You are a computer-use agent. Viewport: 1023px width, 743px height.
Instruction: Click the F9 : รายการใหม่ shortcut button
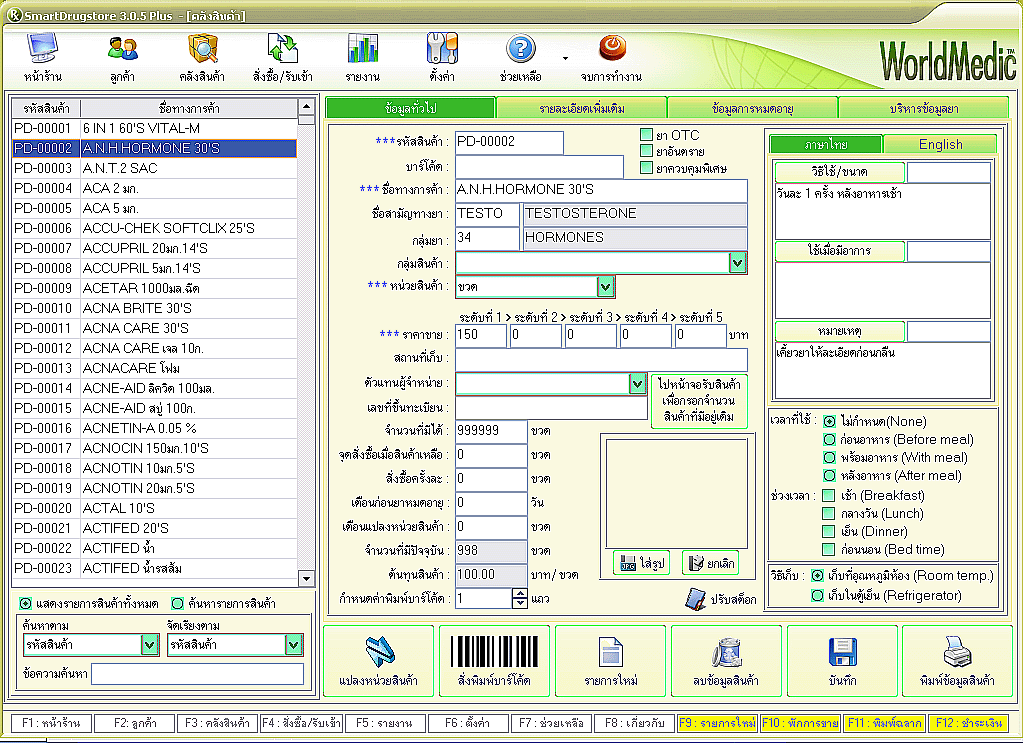pyautogui.click(x=717, y=723)
